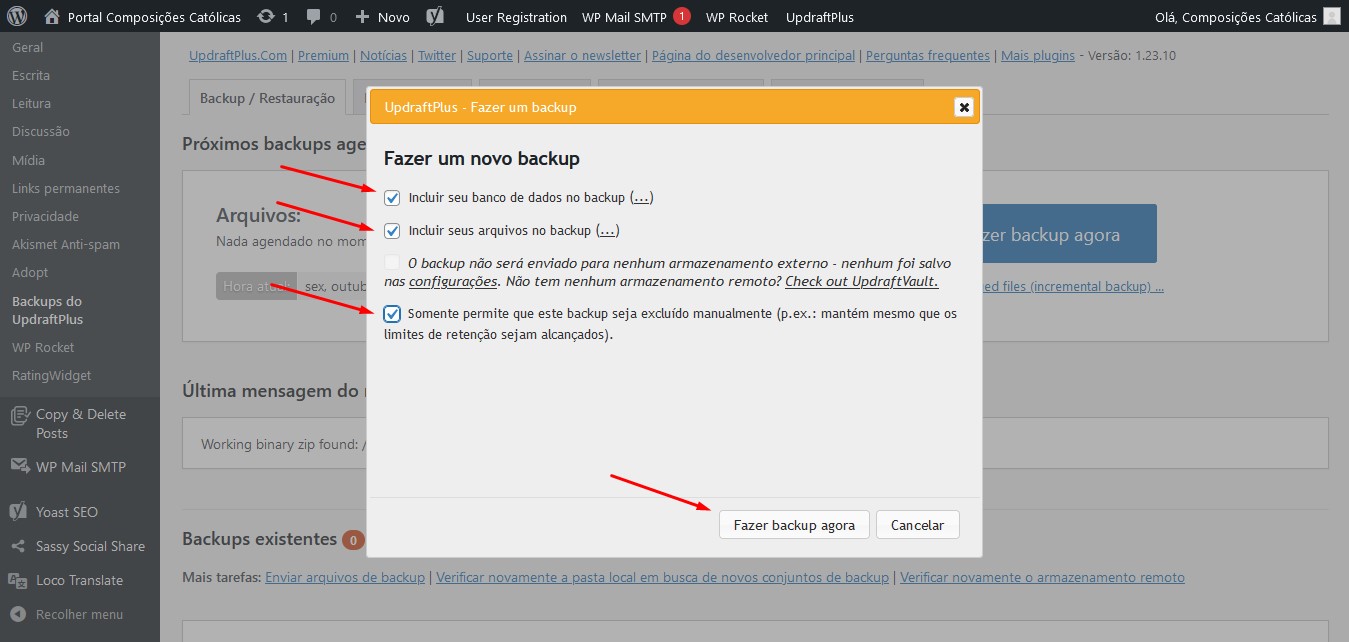Open Mais plugins link

[1038, 56]
